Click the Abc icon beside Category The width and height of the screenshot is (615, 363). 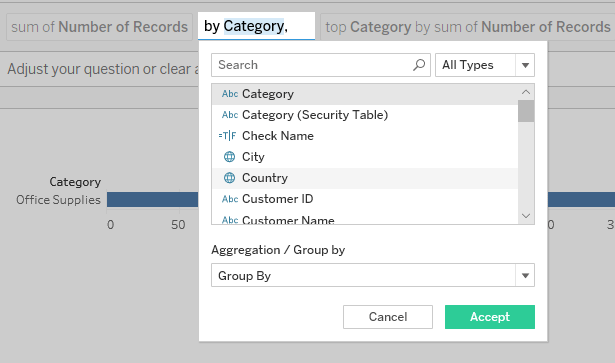[x=230, y=94]
